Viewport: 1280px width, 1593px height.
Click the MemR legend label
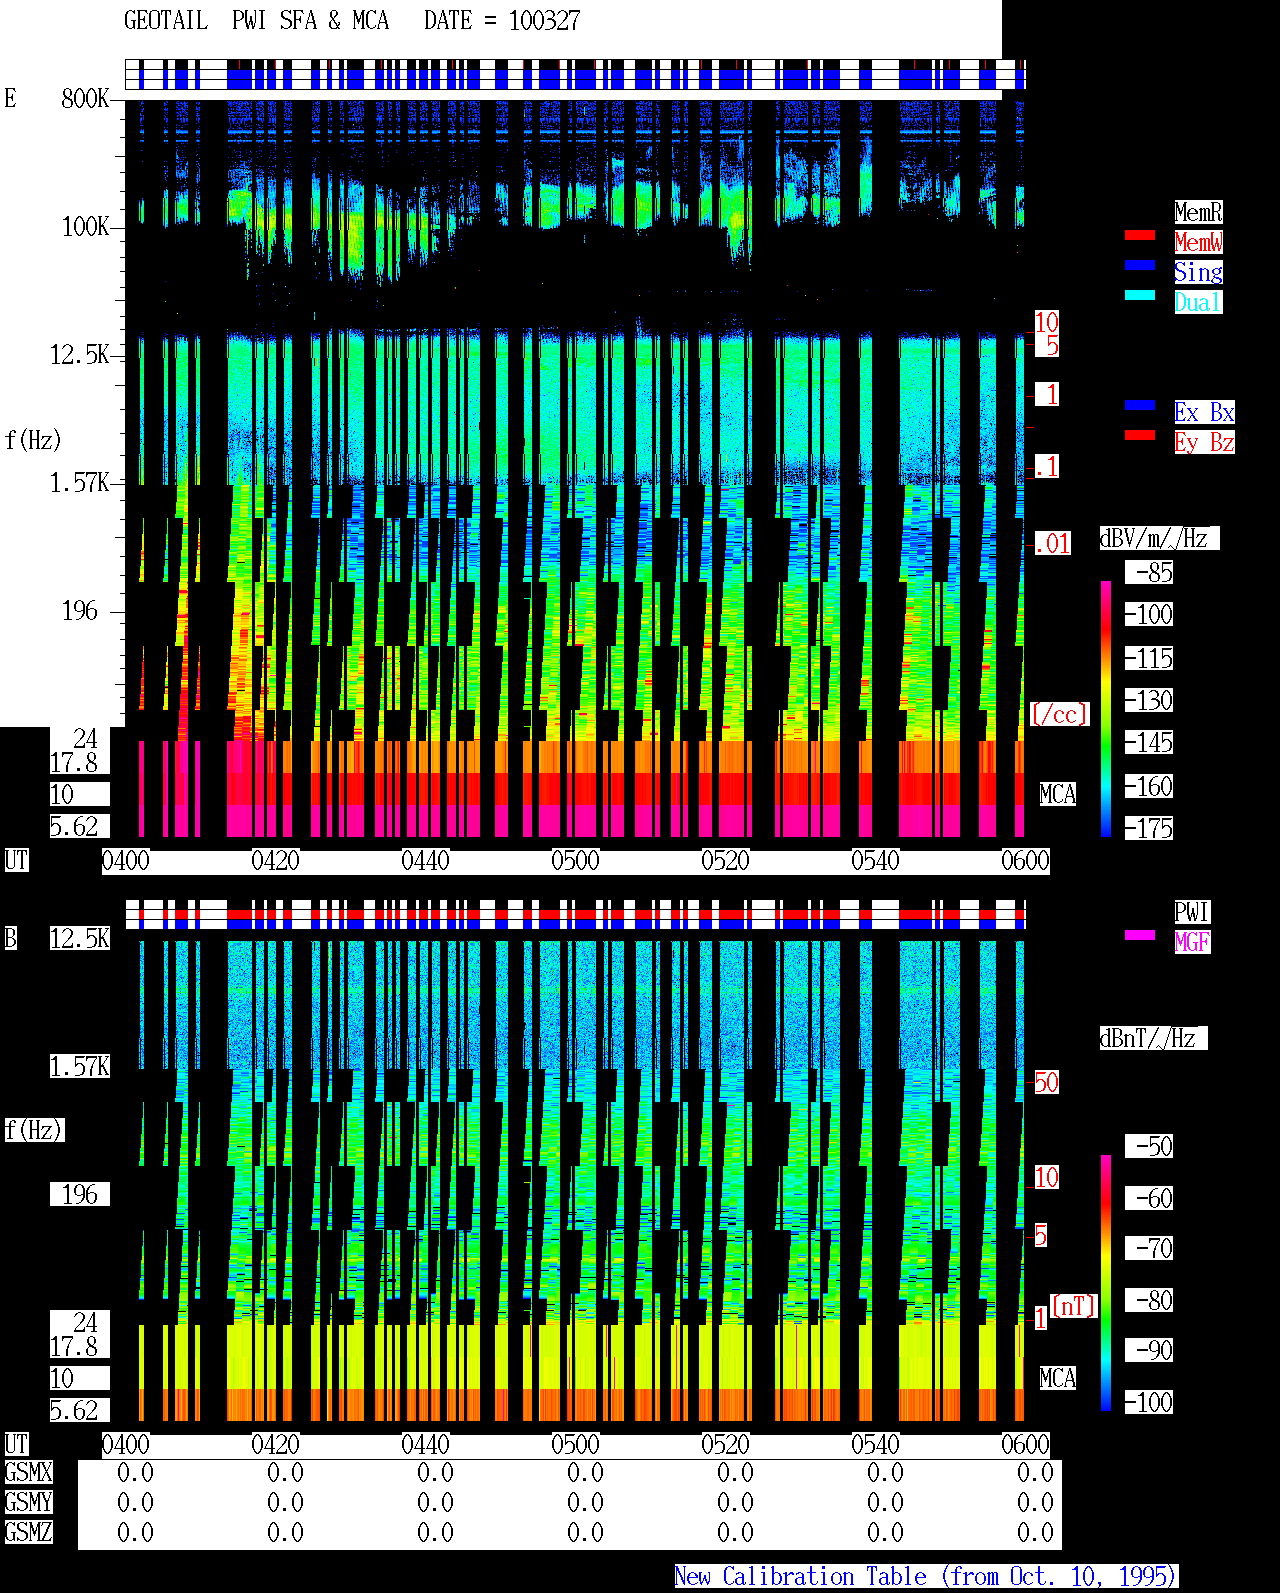pyautogui.click(x=1198, y=212)
